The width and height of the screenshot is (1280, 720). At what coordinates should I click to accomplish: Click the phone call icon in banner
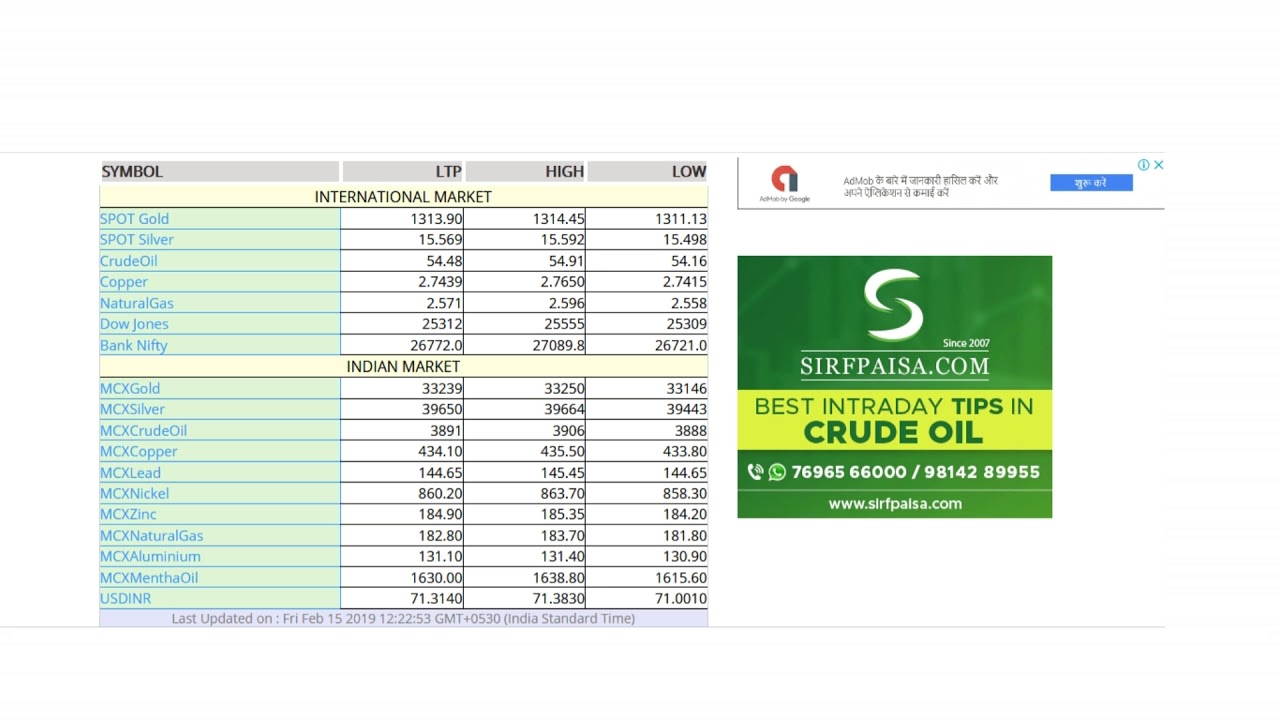755,472
